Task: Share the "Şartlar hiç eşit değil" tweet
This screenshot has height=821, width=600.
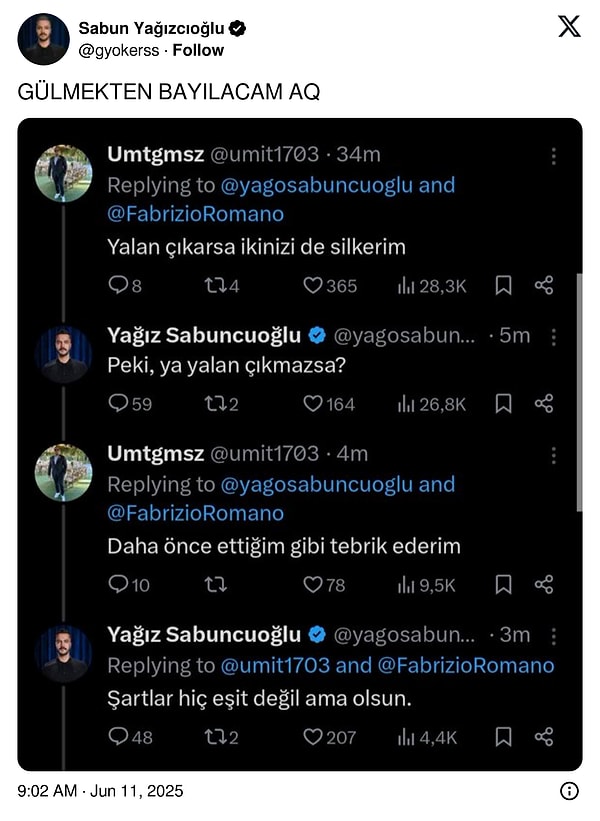Action: point(544,737)
